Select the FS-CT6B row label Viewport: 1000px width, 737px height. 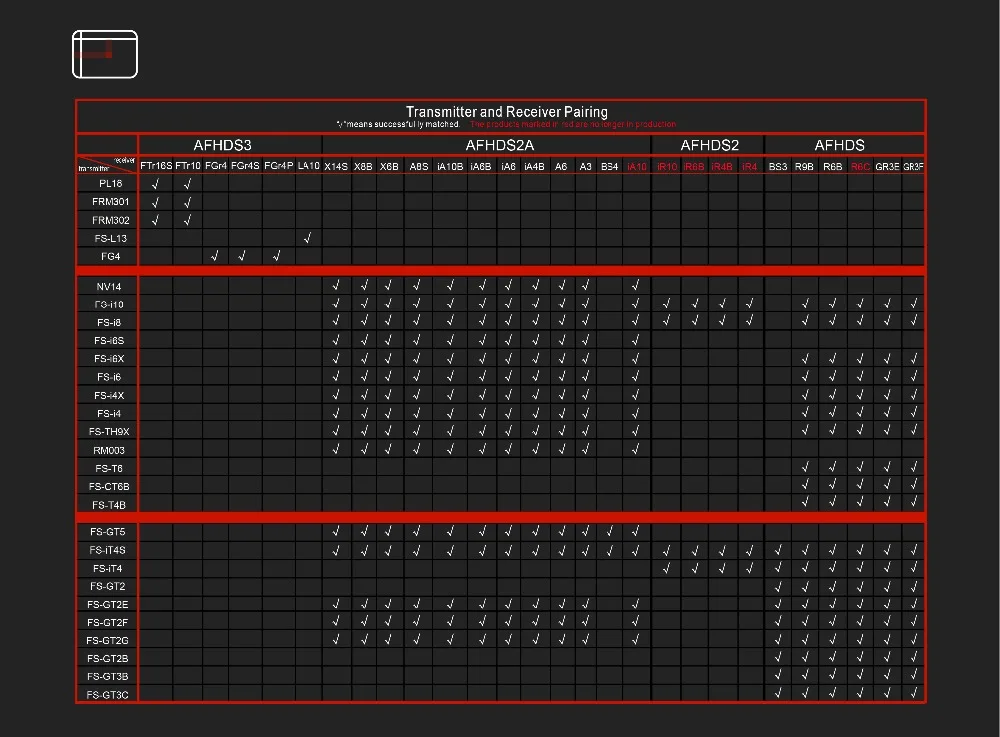point(108,486)
